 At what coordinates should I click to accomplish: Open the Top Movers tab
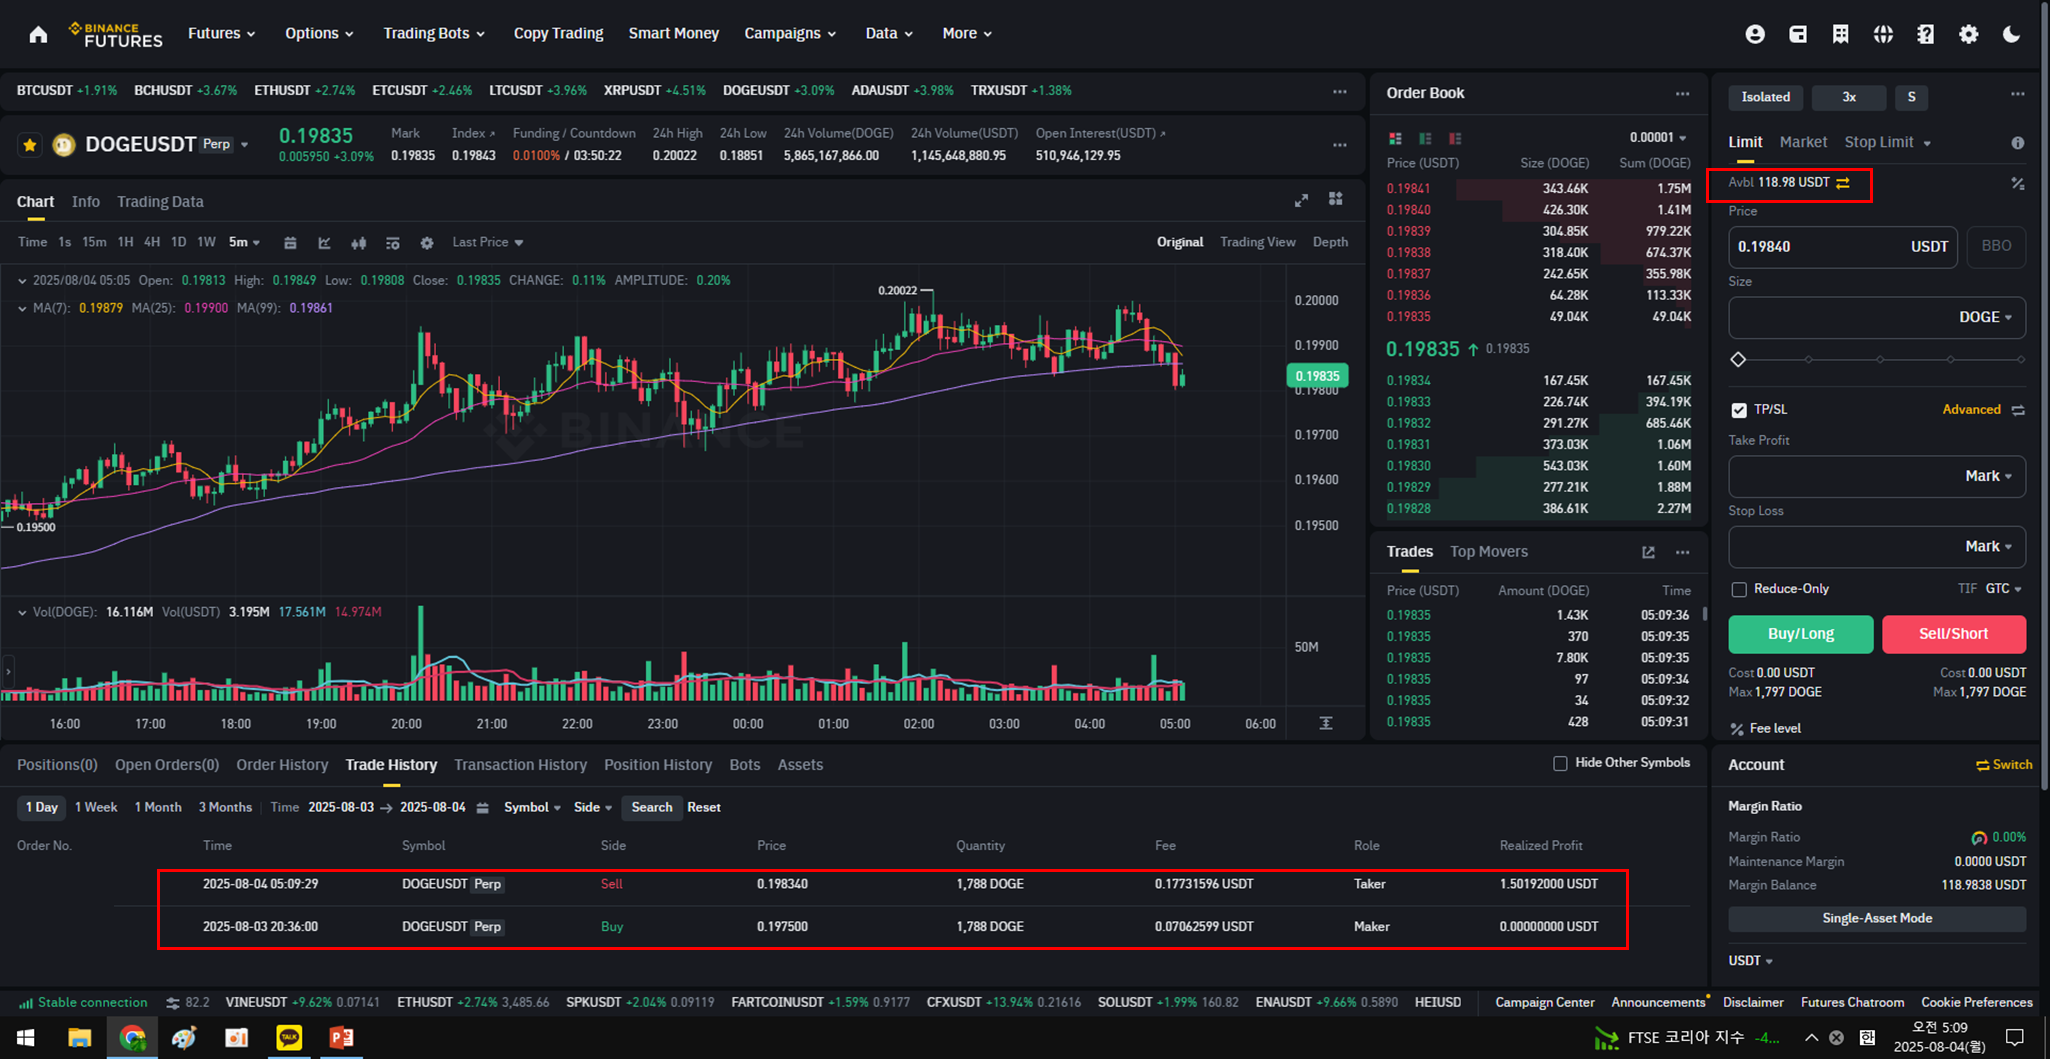[1488, 552]
